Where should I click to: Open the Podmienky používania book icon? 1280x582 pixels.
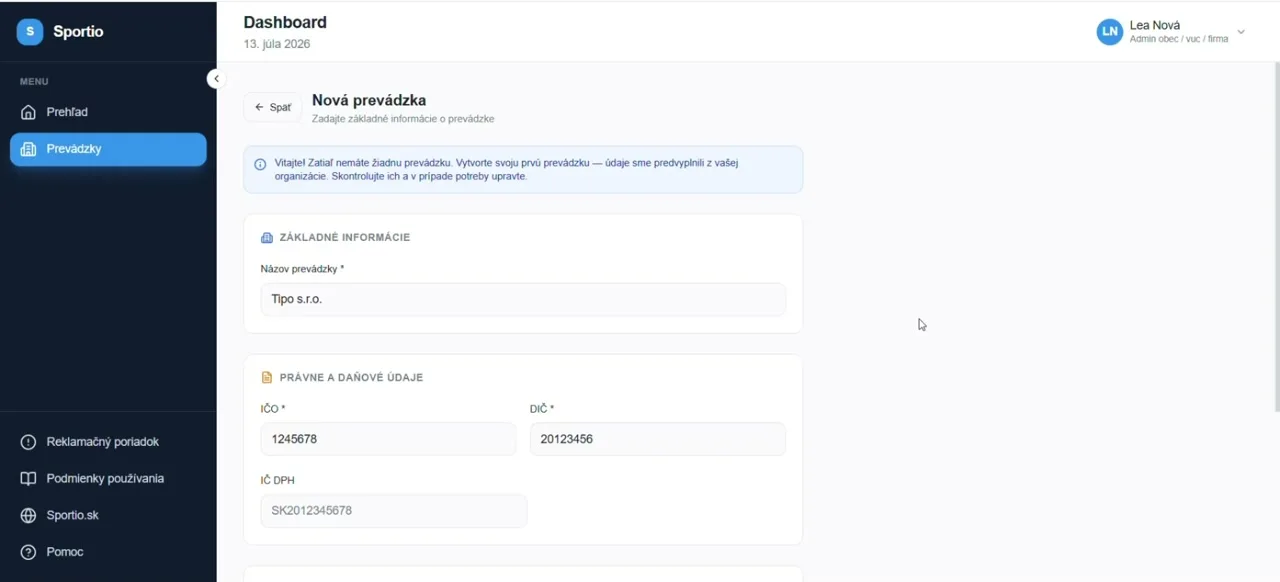tap(29, 479)
